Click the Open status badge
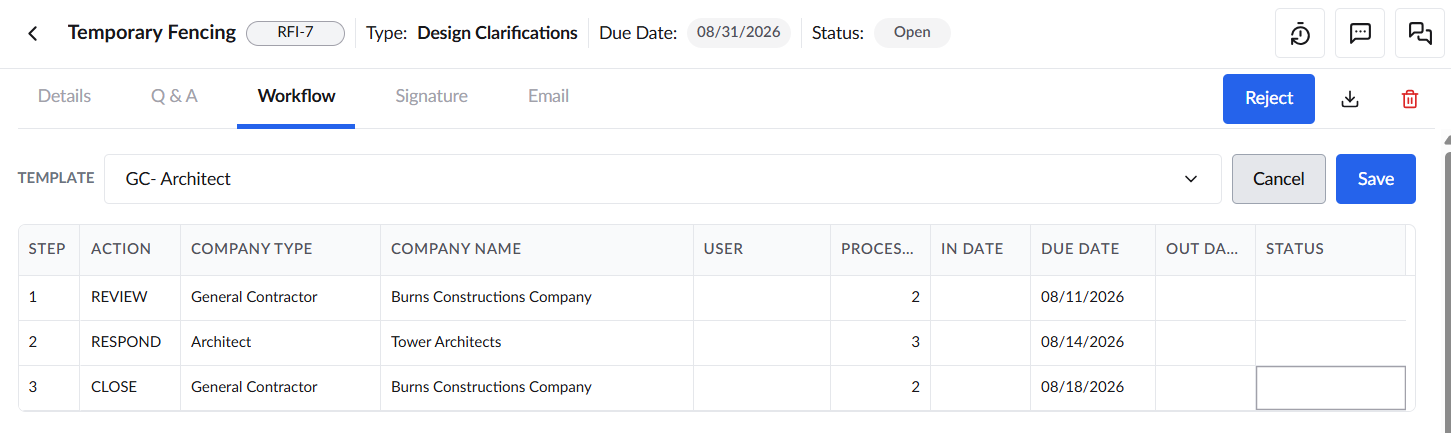Screen dimensions: 1451x433 (912, 33)
